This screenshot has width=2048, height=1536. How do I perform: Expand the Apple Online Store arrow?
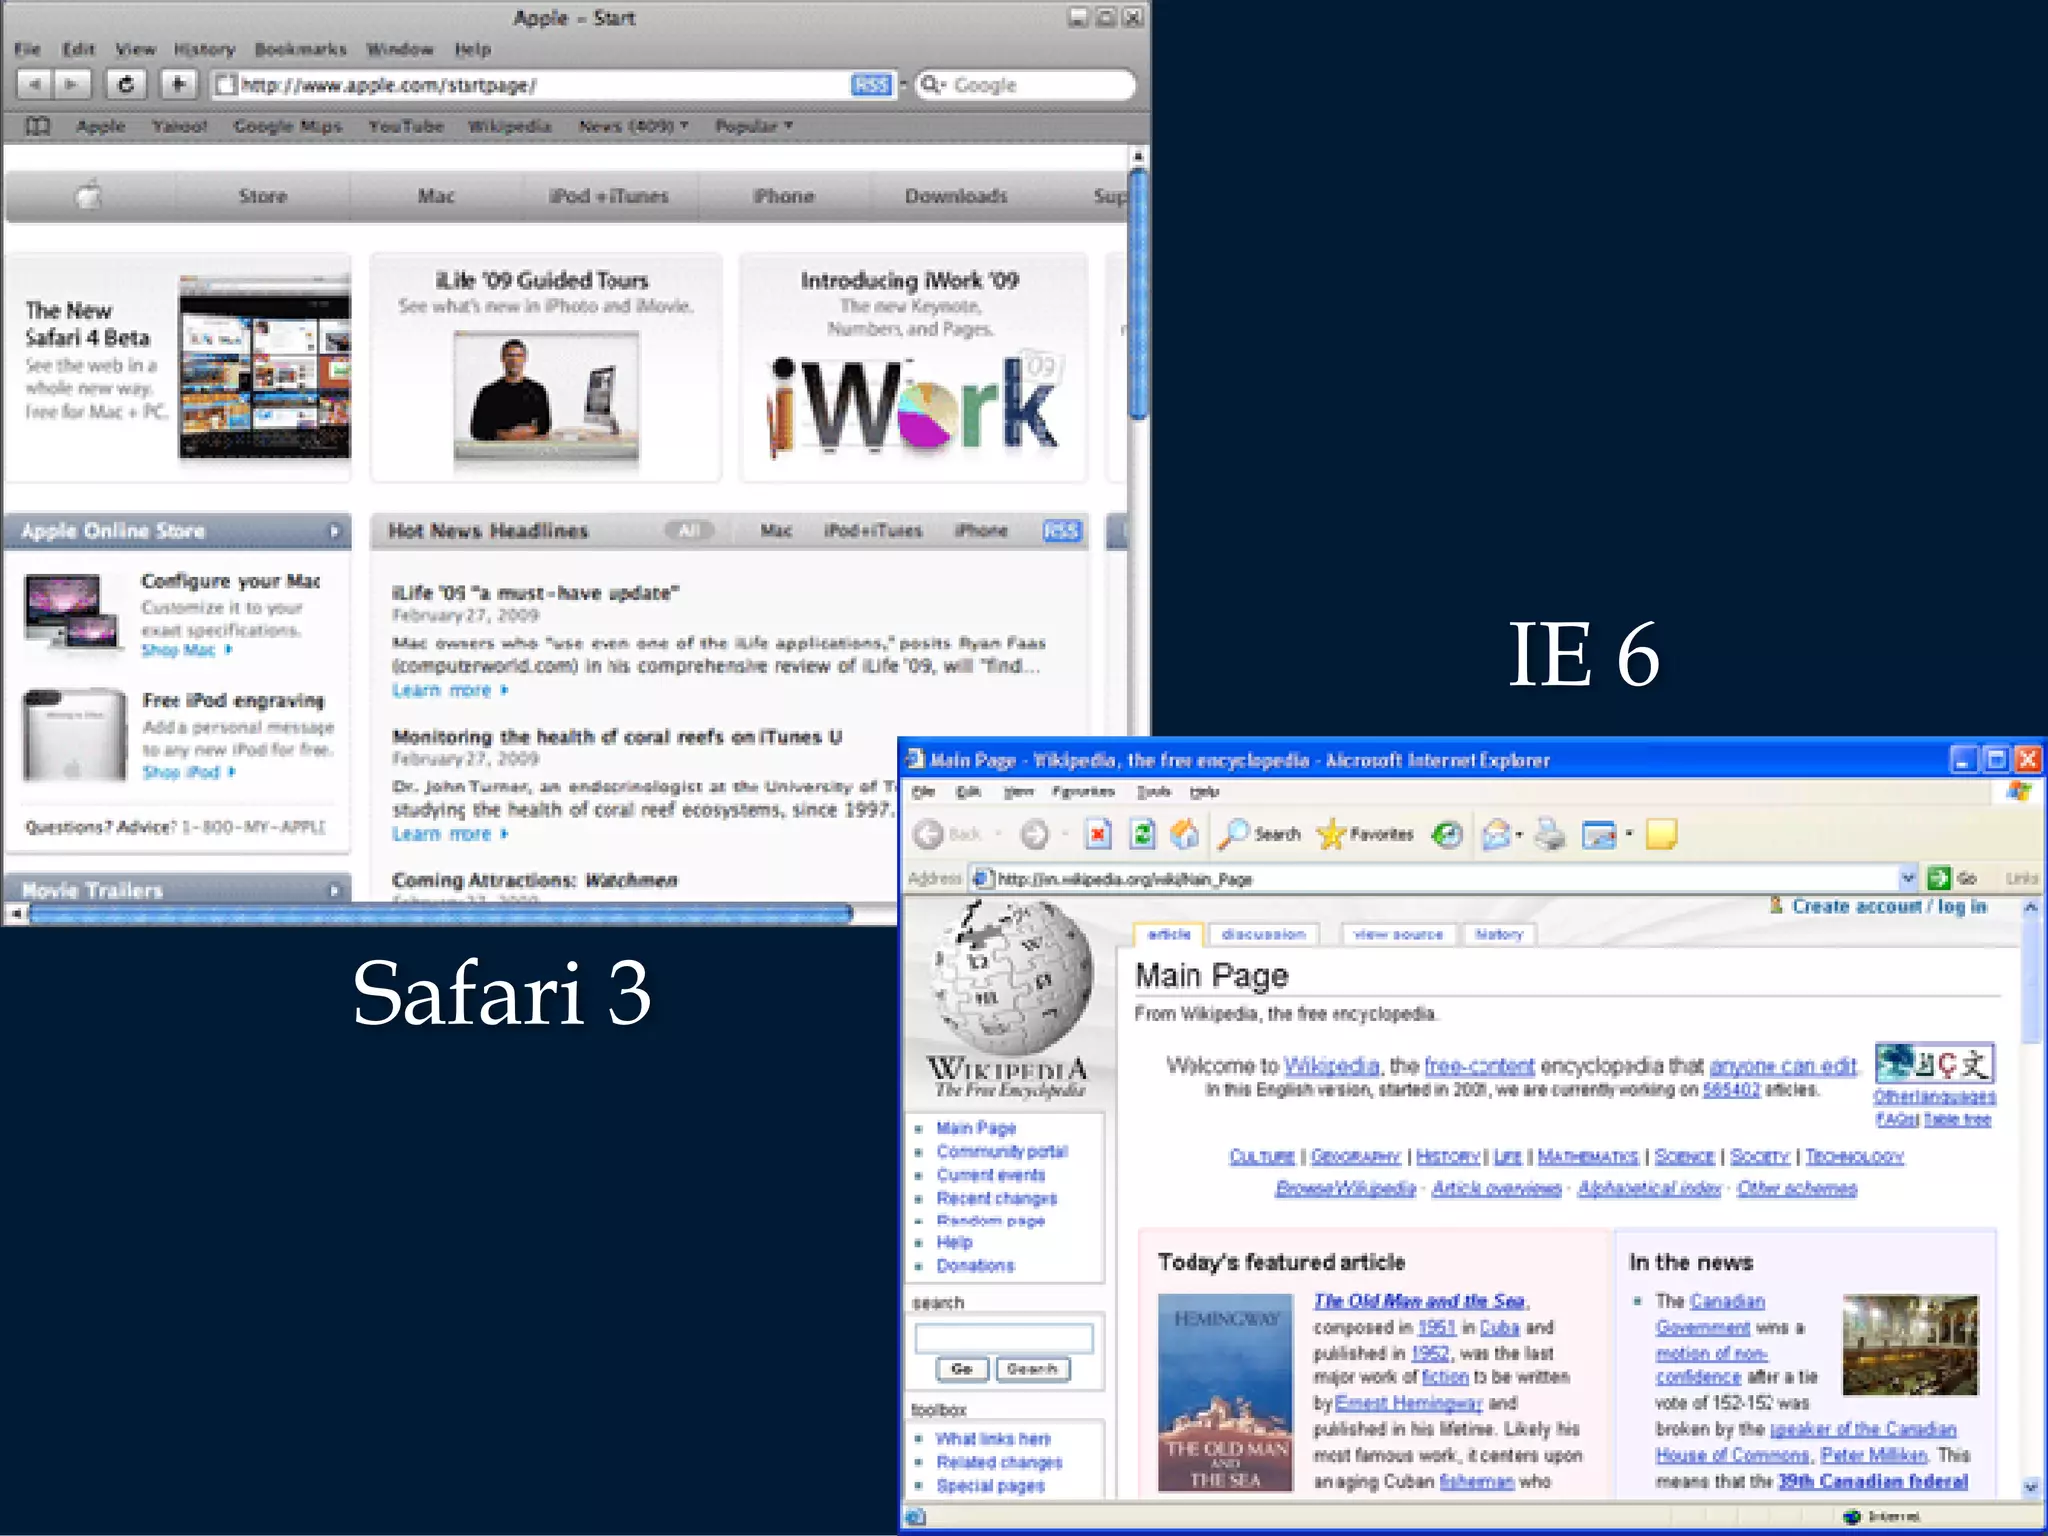tap(335, 531)
